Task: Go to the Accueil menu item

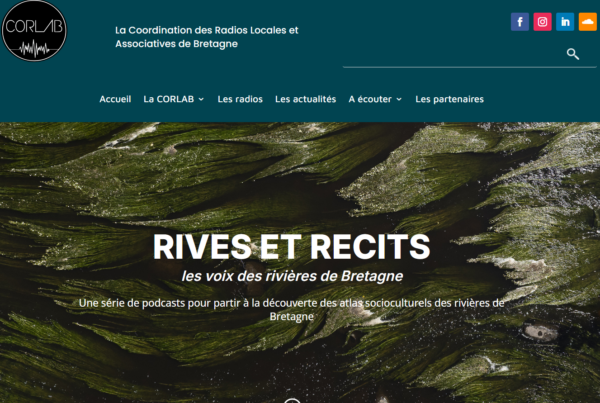Action: pyautogui.click(x=115, y=99)
